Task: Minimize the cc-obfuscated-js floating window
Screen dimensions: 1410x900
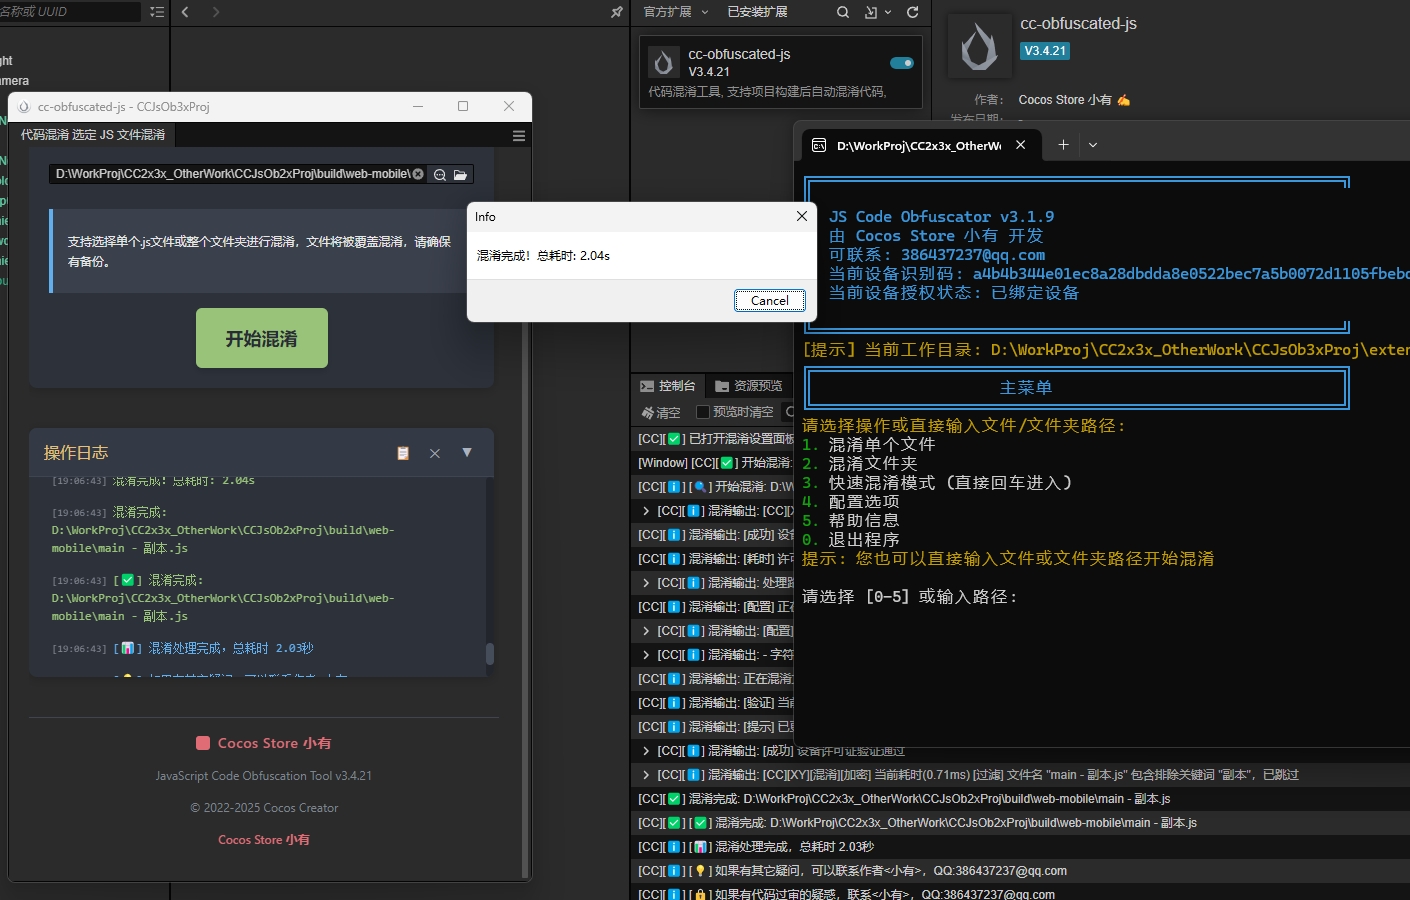Action: point(418,106)
